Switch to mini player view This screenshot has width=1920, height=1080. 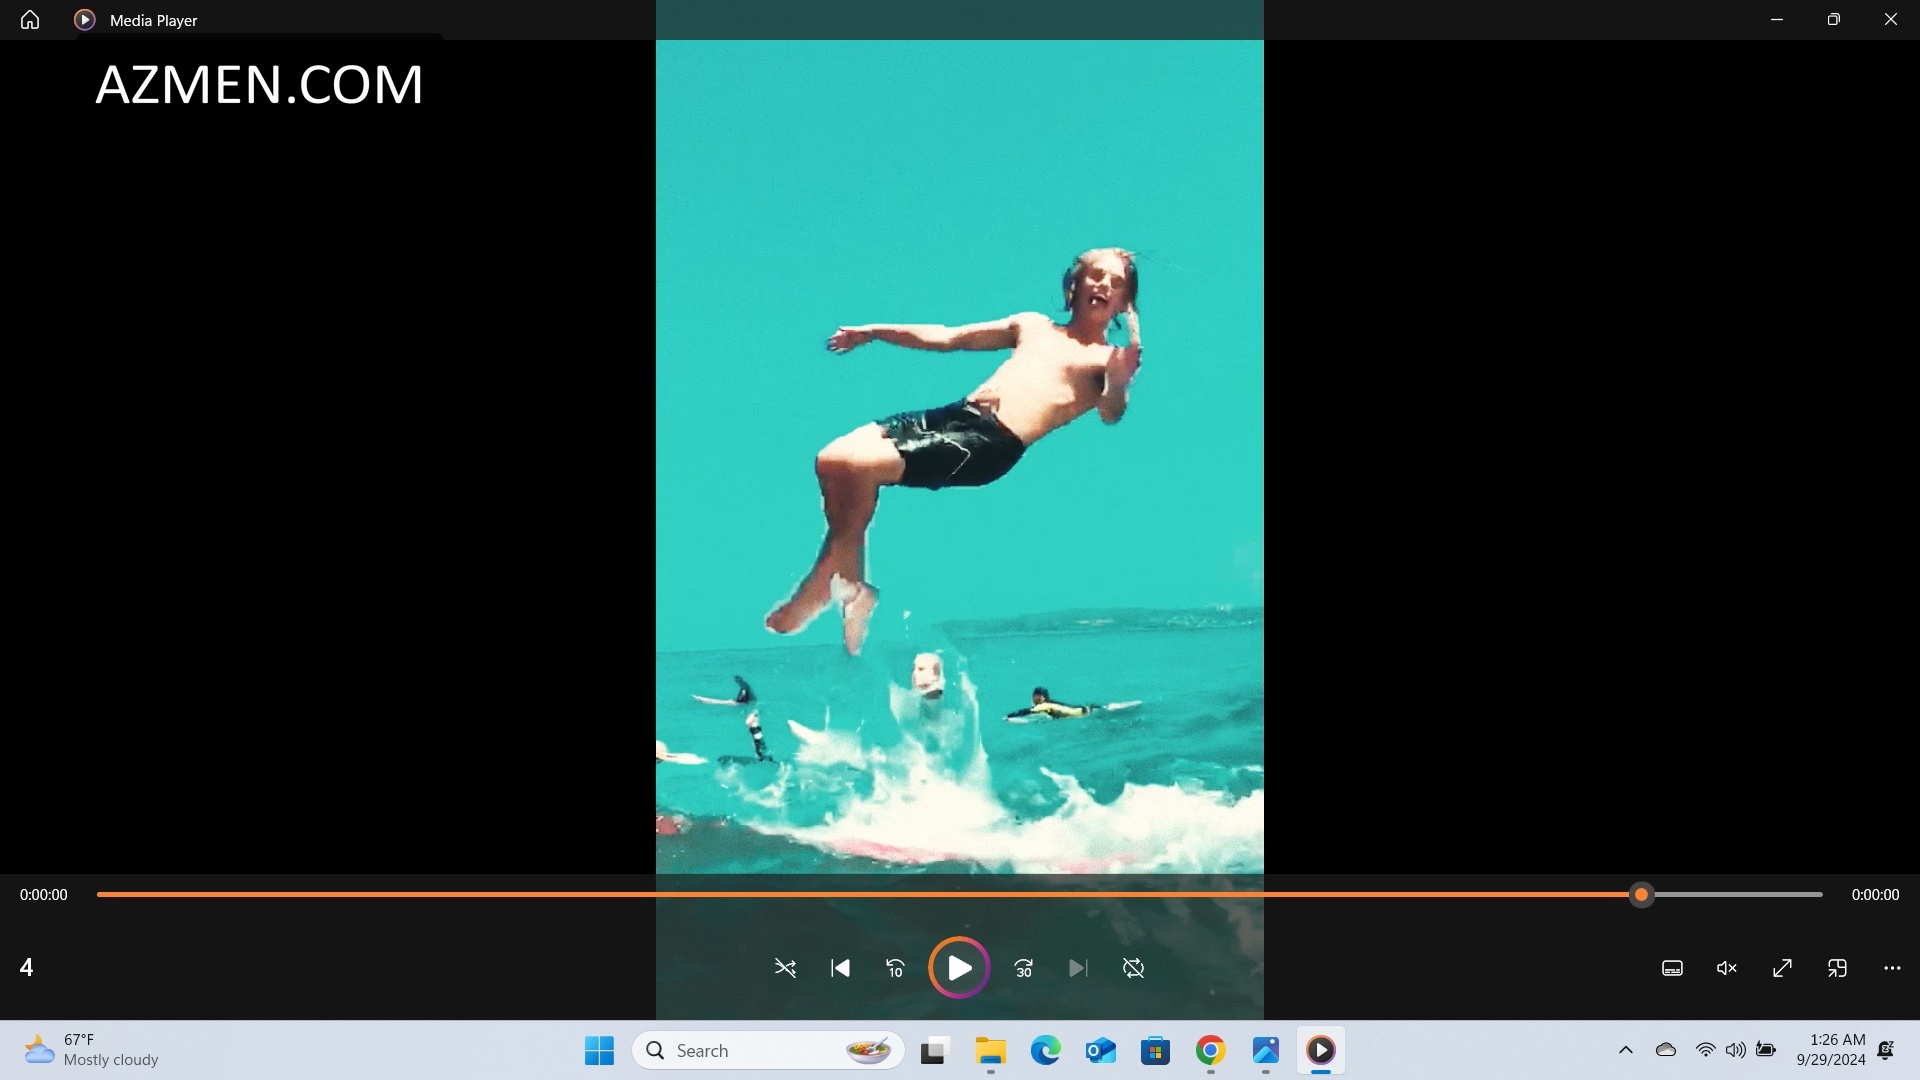[1837, 968]
